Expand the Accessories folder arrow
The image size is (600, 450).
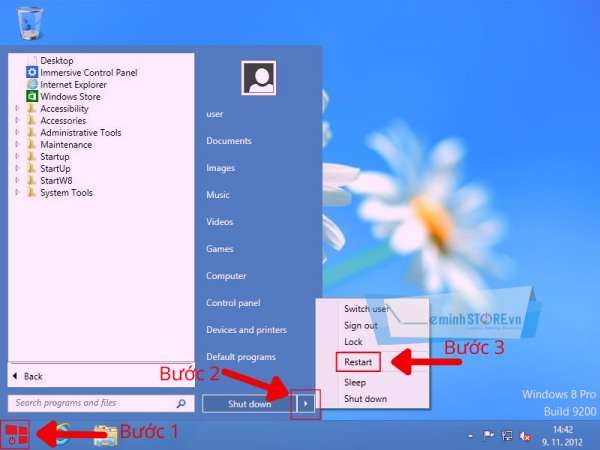tap(17, 120)
